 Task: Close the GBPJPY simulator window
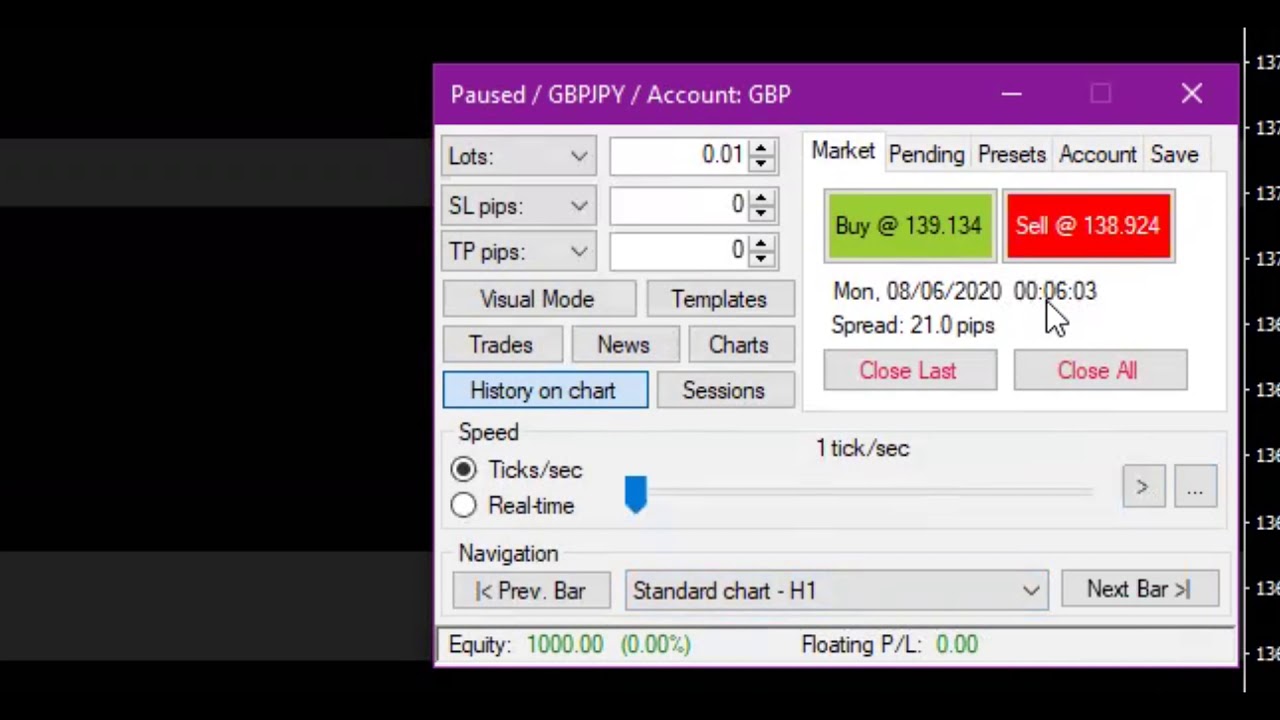[x=1191, y=94]
